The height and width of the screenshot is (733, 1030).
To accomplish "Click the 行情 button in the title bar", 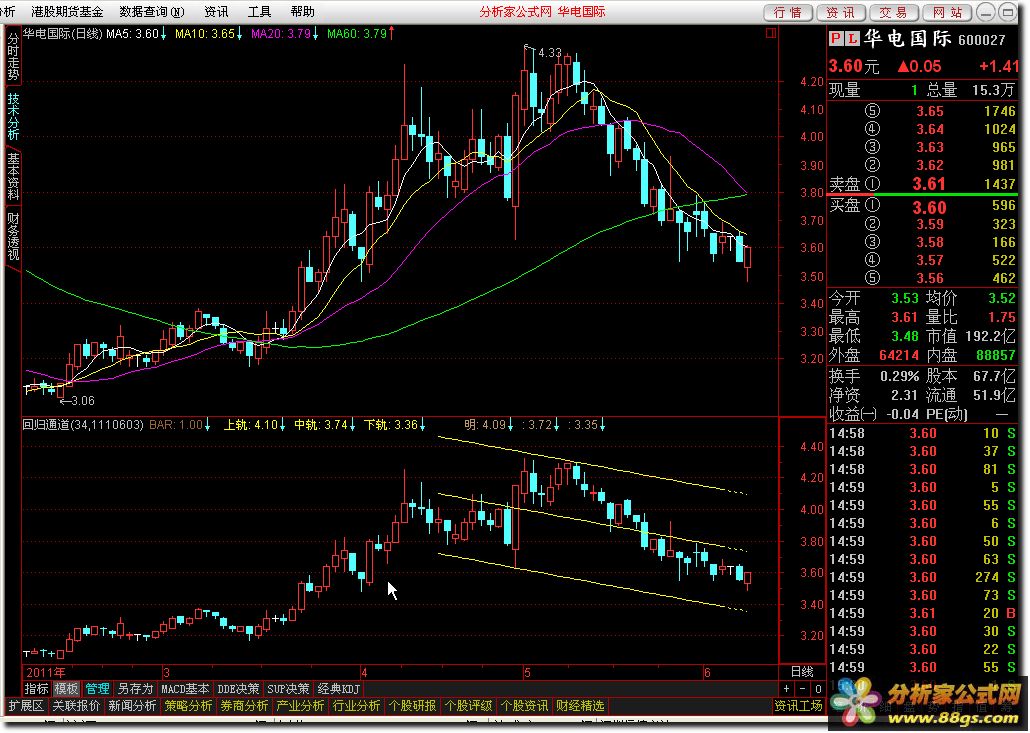I will pos(788,12).
